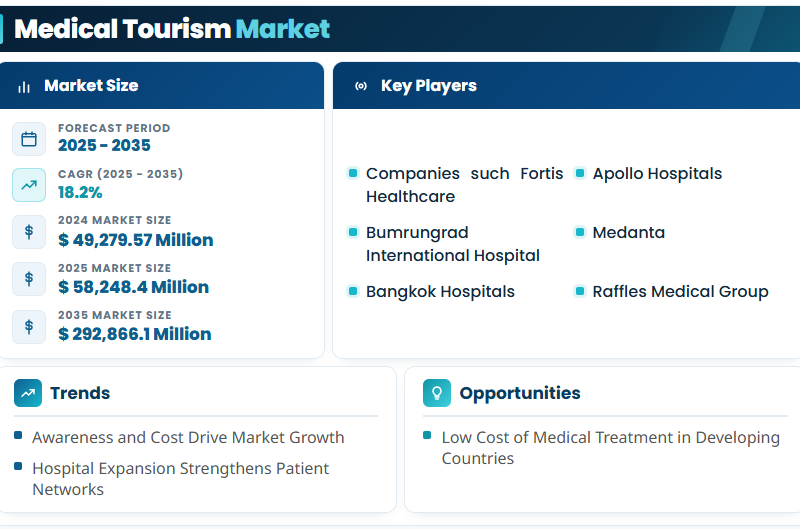Click the bullet beside Bangkok Hospitals
This screenshot has height=529, width=800.
[x=353, y=291]
